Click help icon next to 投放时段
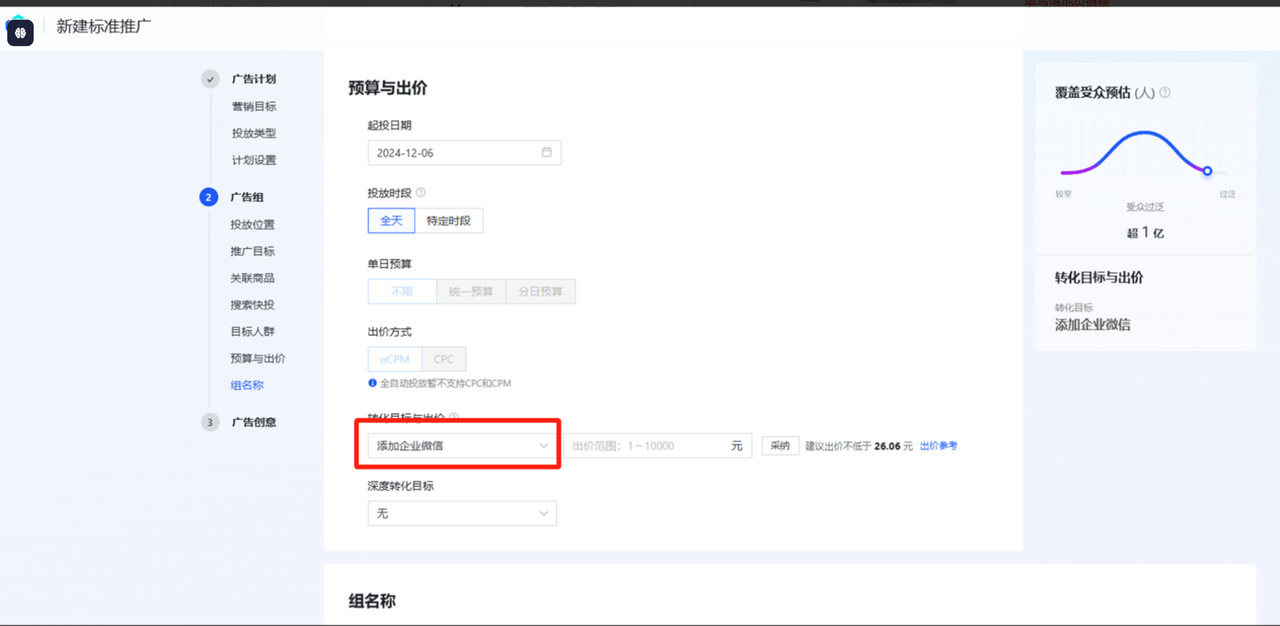Viewport: 1280px width, 626px height. tap(420, 192)
